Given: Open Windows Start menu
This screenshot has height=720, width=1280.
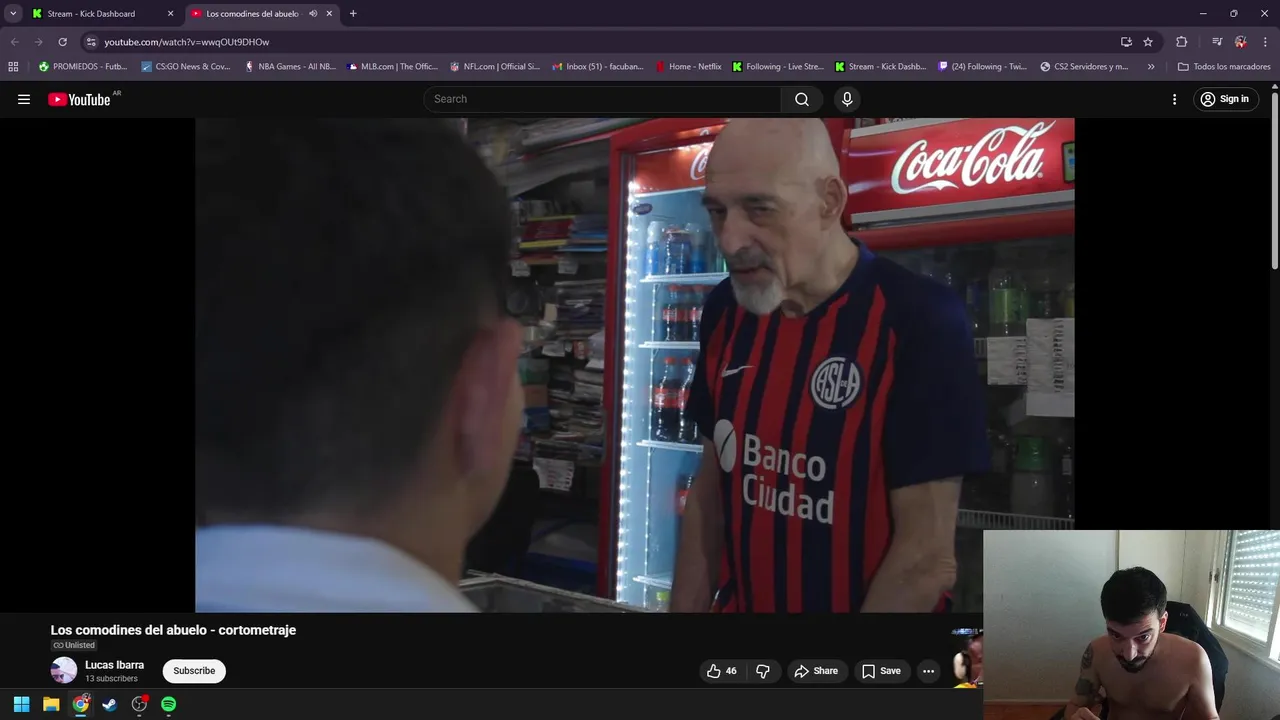Looking at the screenshot, I should pos(21,704).
